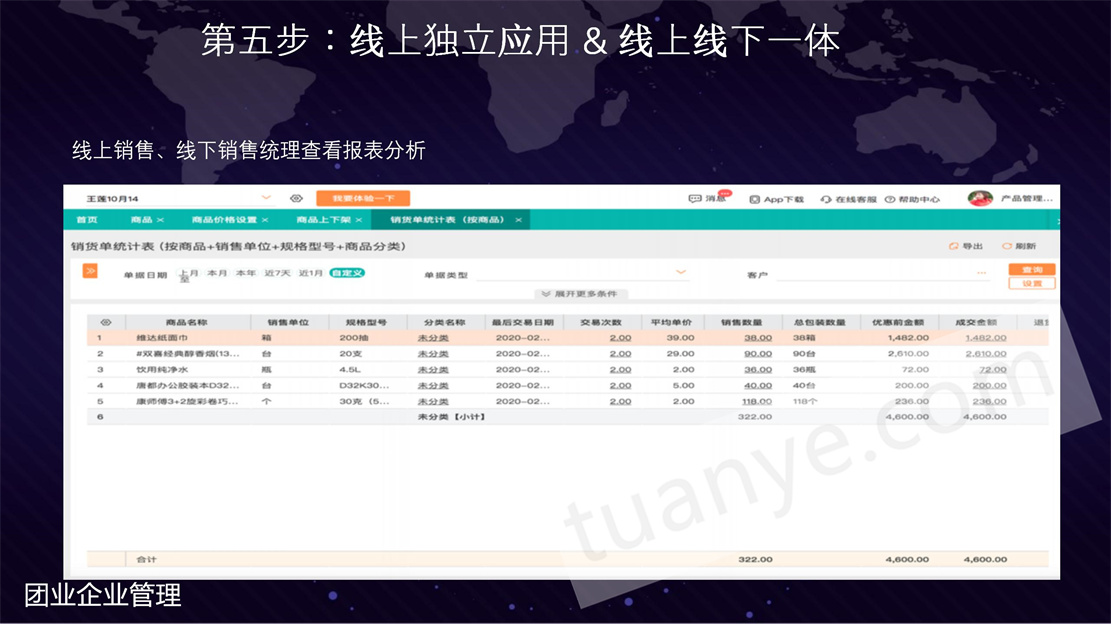Close the 商品上下架 tab
Image resolution: width=1111 pixels, height=624 pixels.
coord(359,220)
